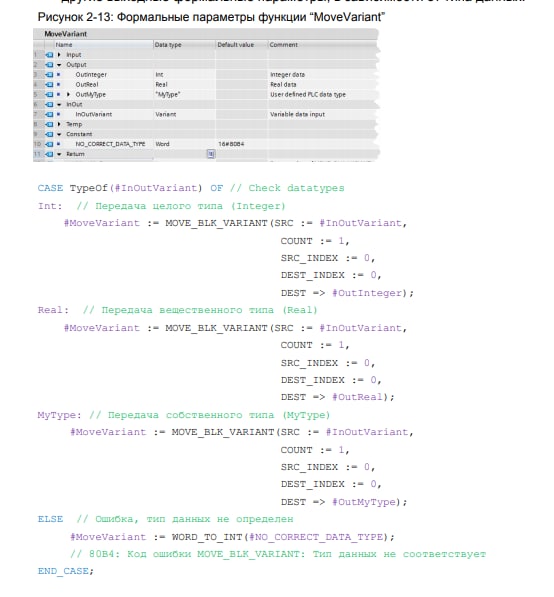Click the comment 'Variable data input'
The width and height of the screenshot is (554, 597).
297,114
